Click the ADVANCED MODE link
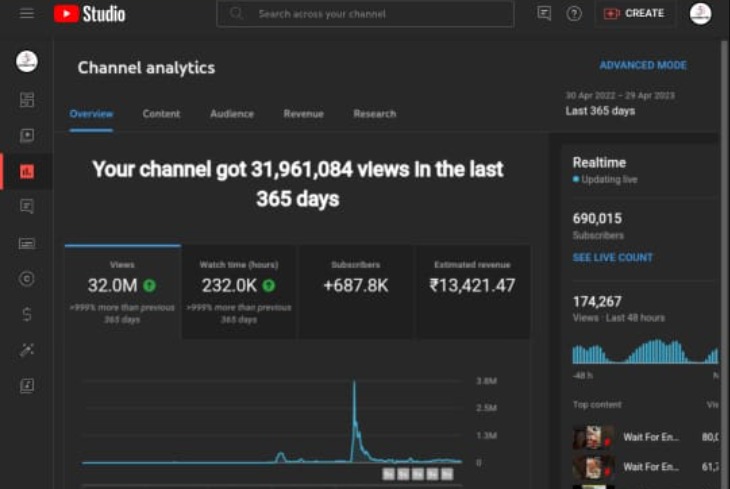 pyautogui.click(x=643, y=65)
